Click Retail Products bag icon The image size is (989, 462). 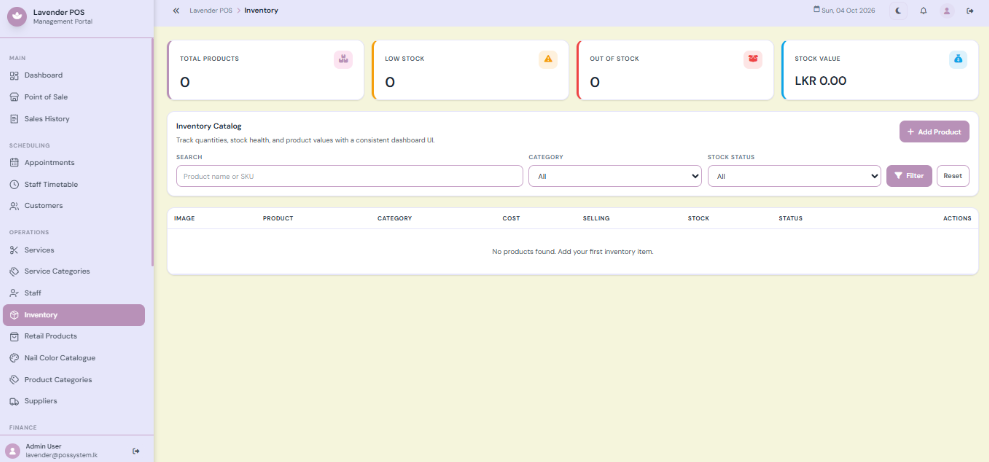tap(14, 336)
